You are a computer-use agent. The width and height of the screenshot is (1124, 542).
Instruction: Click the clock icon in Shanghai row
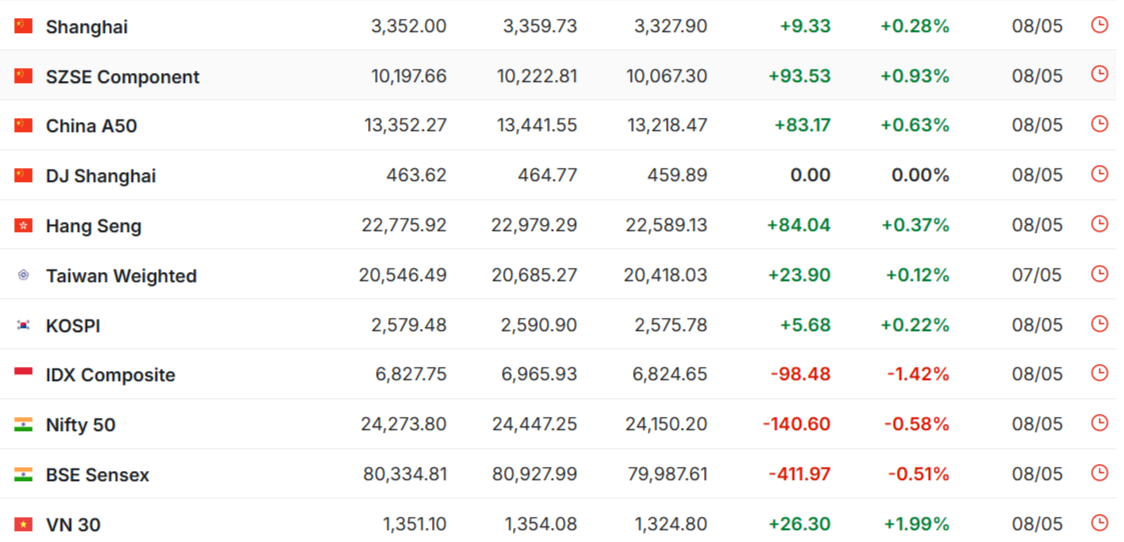(1099, 25)
